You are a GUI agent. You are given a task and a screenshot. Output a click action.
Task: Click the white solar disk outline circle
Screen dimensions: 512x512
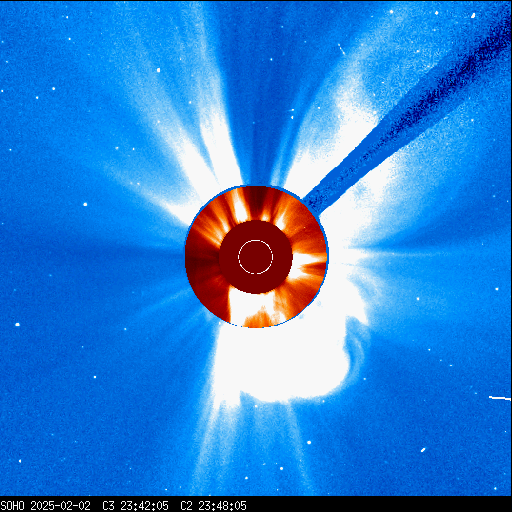click(256, 257)
